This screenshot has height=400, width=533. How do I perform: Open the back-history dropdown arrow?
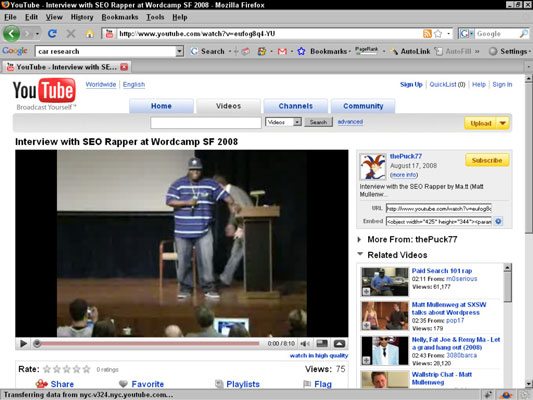click(37, 34)
